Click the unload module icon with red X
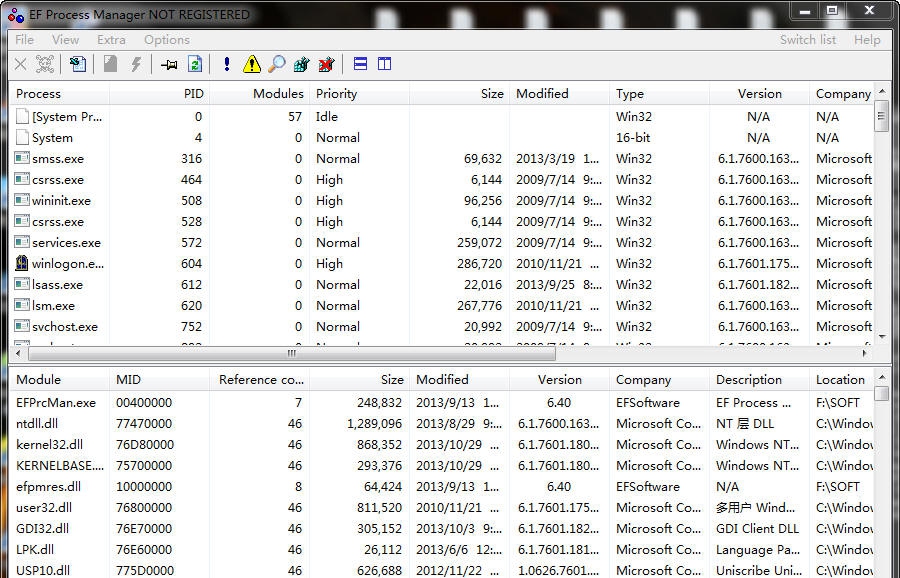This screenshot has width=900, height=578. 325,64
